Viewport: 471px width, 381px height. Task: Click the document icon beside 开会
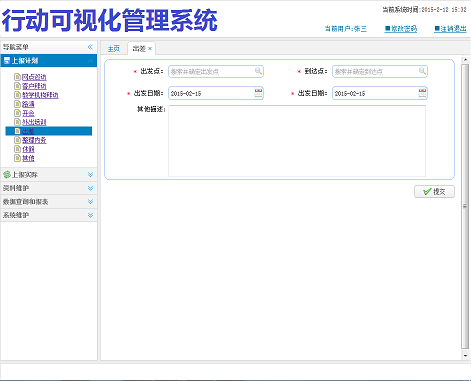pos(17,113)
